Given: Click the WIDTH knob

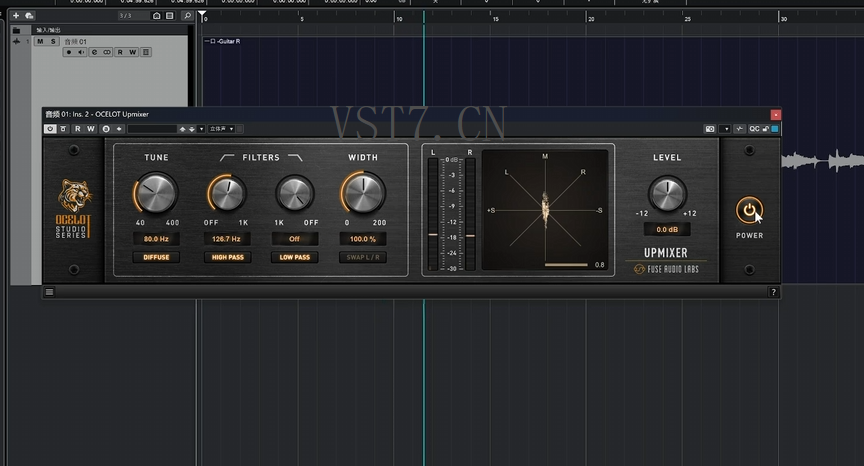Looking at the screenshot, I should click(363, 193).
